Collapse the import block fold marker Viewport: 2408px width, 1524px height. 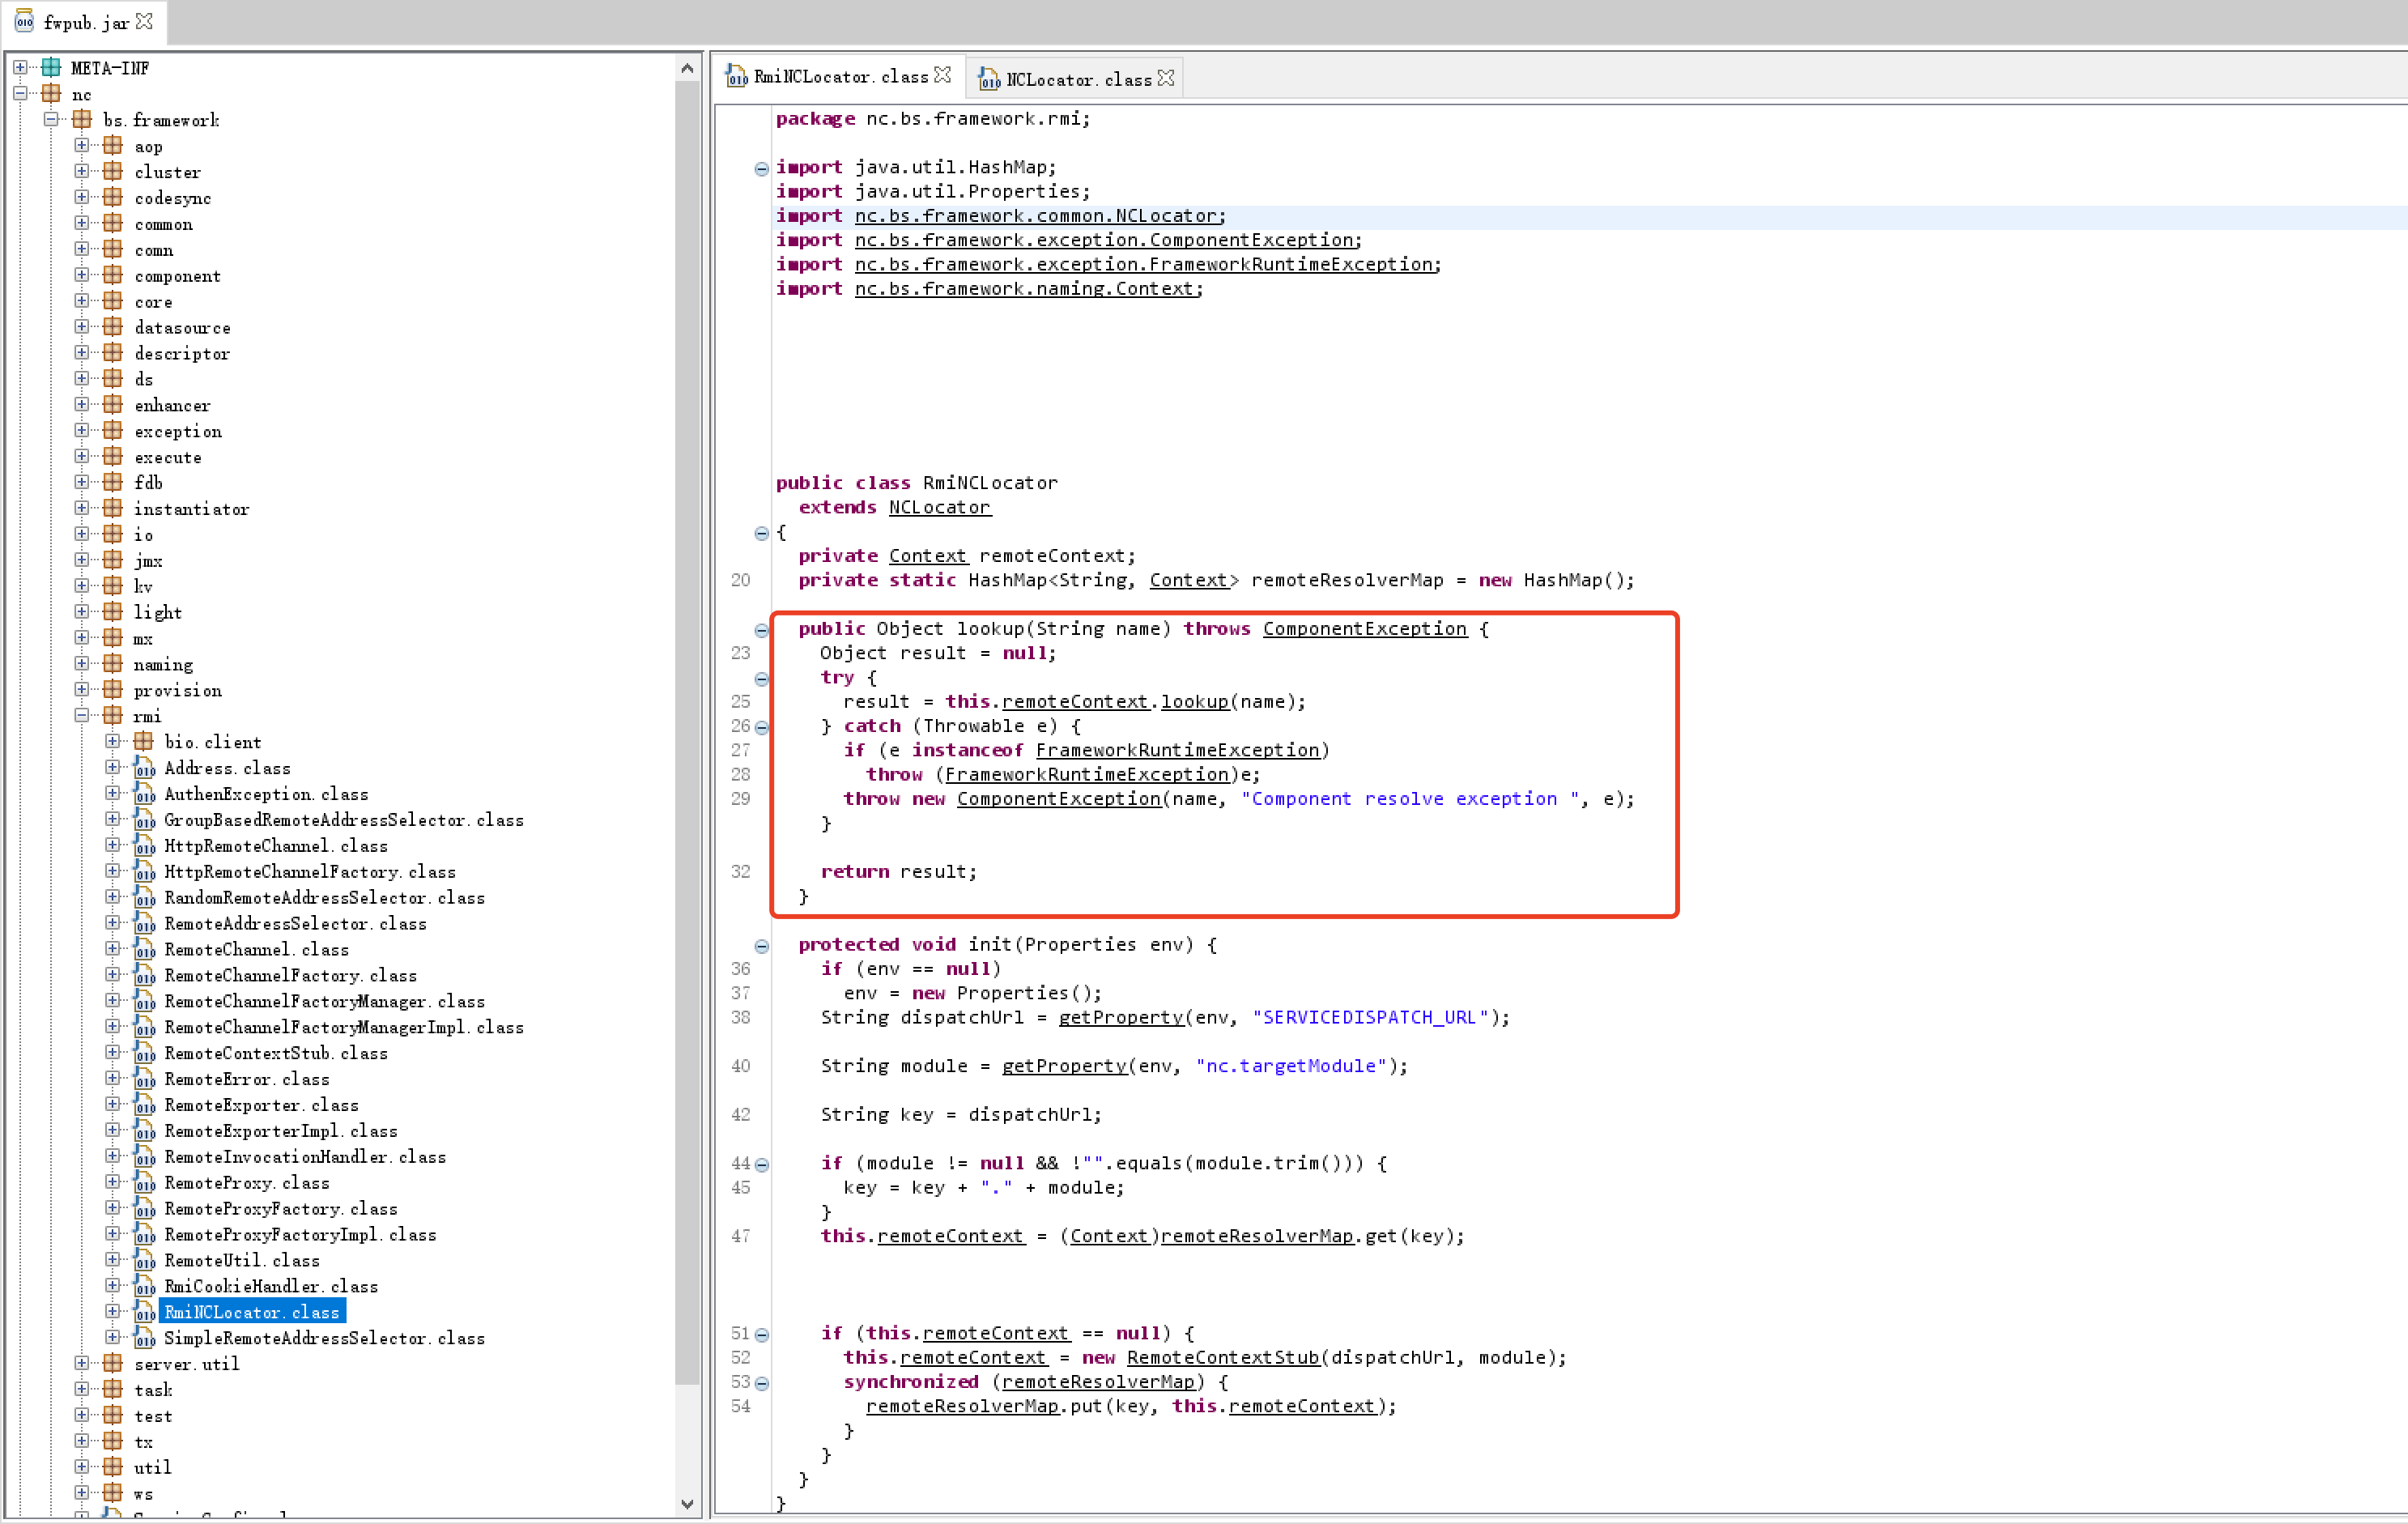761,168
